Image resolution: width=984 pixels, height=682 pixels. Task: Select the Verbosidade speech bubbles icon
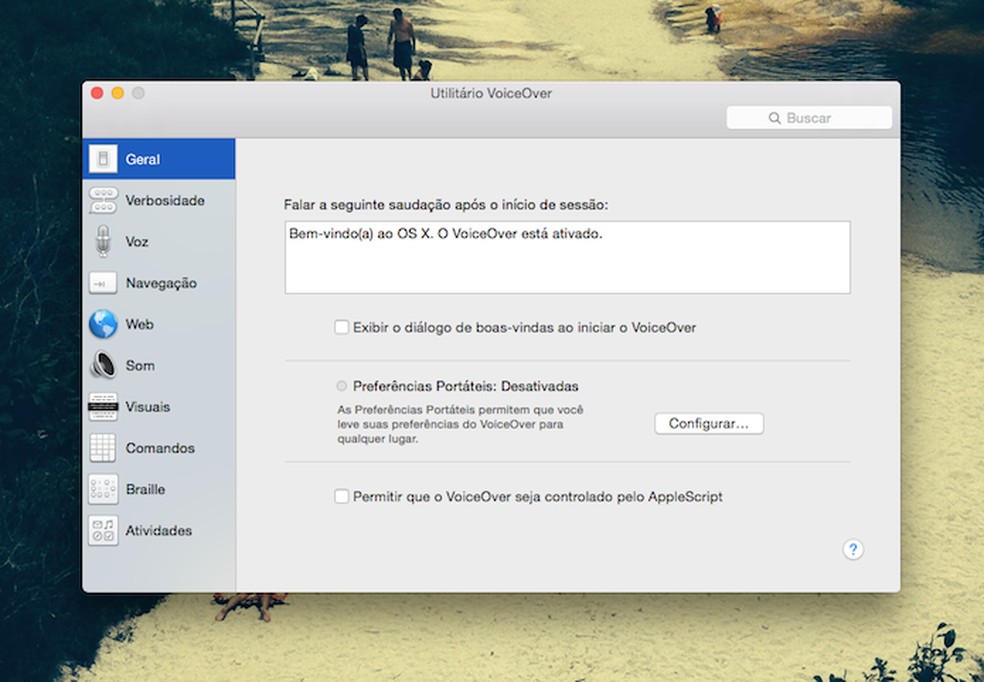click(x=102, y=200)
